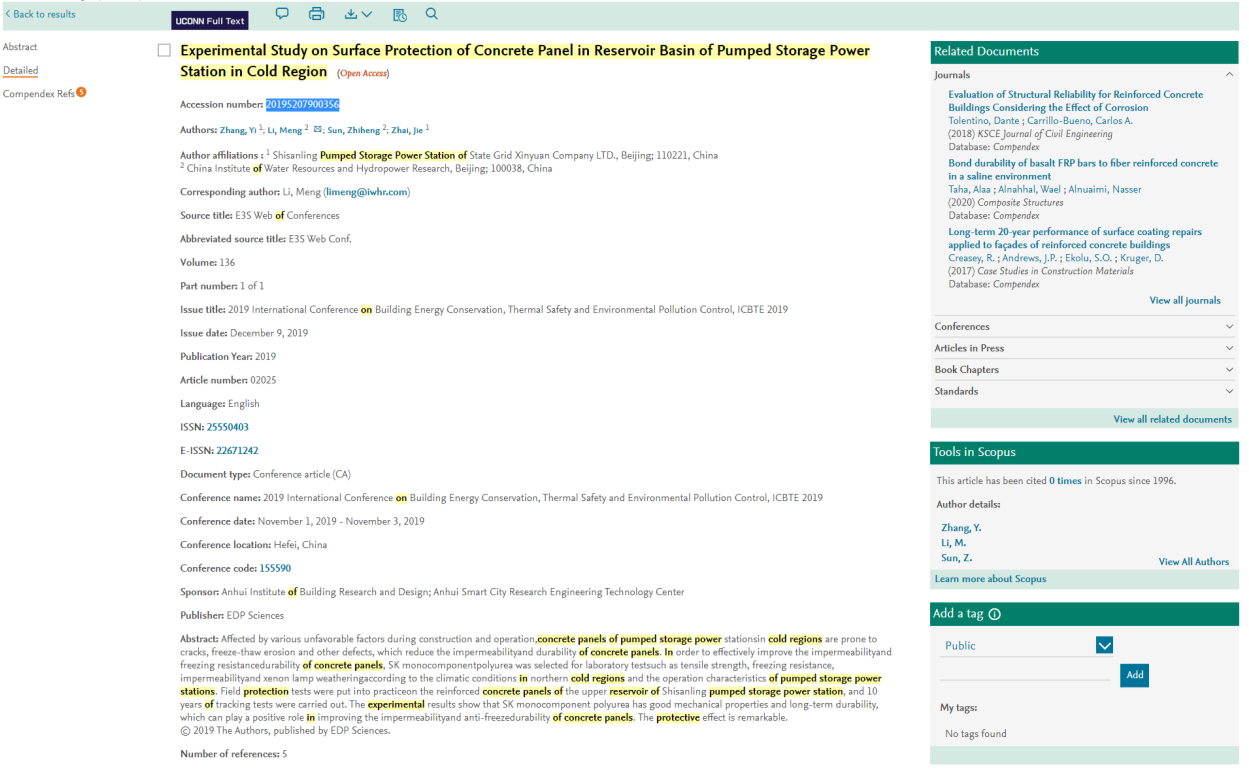The height and width of the screenshot is (772, 1249).
Task: Open the 0 times cited link
Action: (x=1065, y=481)
